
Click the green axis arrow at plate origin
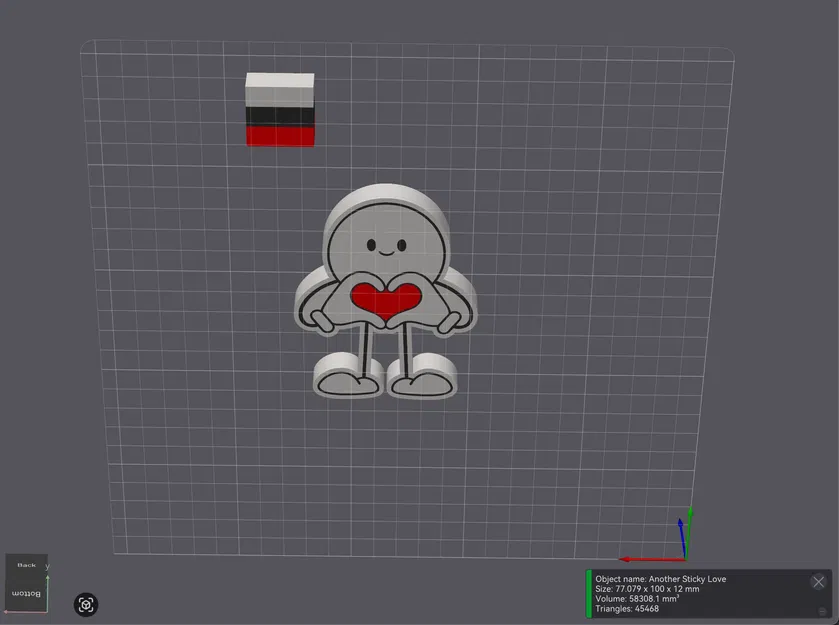(689, 530)
